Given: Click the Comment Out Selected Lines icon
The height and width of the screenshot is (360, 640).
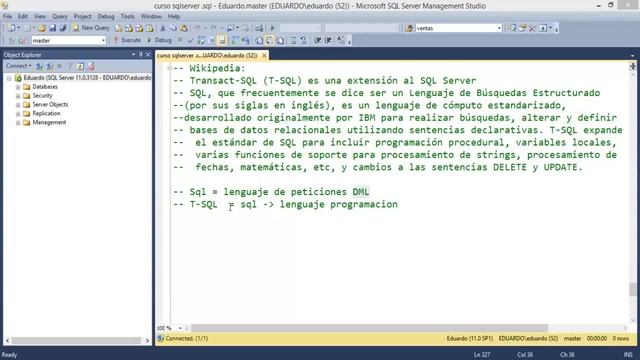Looking at the screenshot, I should point(293,40).
